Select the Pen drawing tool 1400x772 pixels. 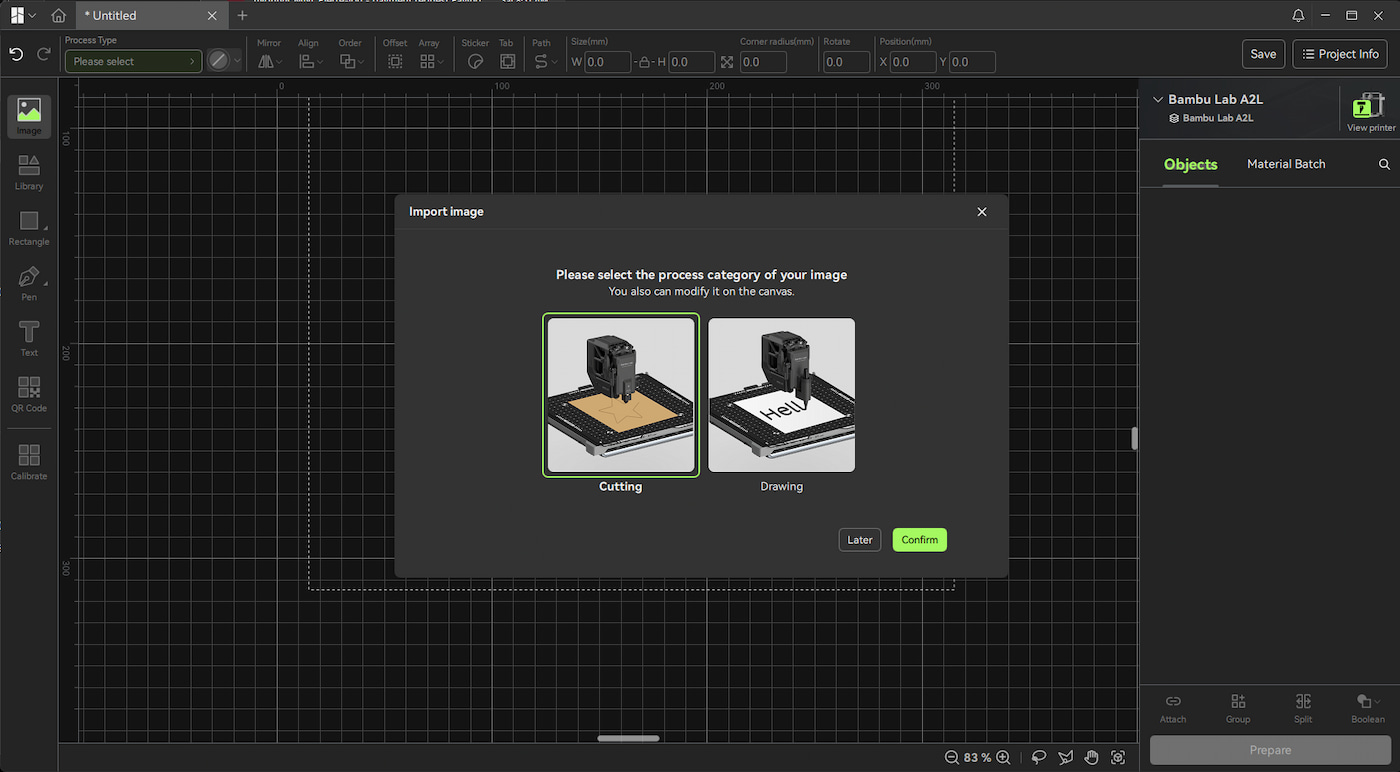pyautogui.click(x=29, y=283)
